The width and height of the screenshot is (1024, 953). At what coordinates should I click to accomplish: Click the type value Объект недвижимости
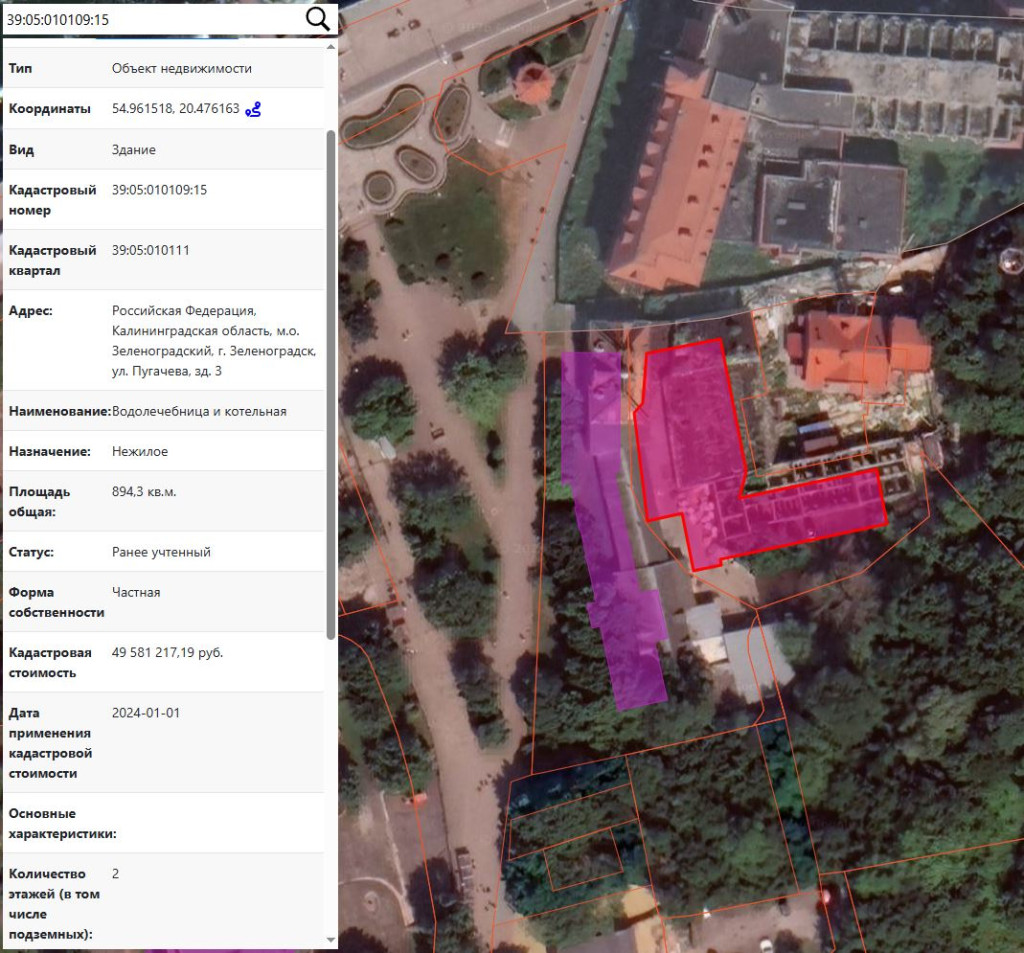[x=182, y=69]
